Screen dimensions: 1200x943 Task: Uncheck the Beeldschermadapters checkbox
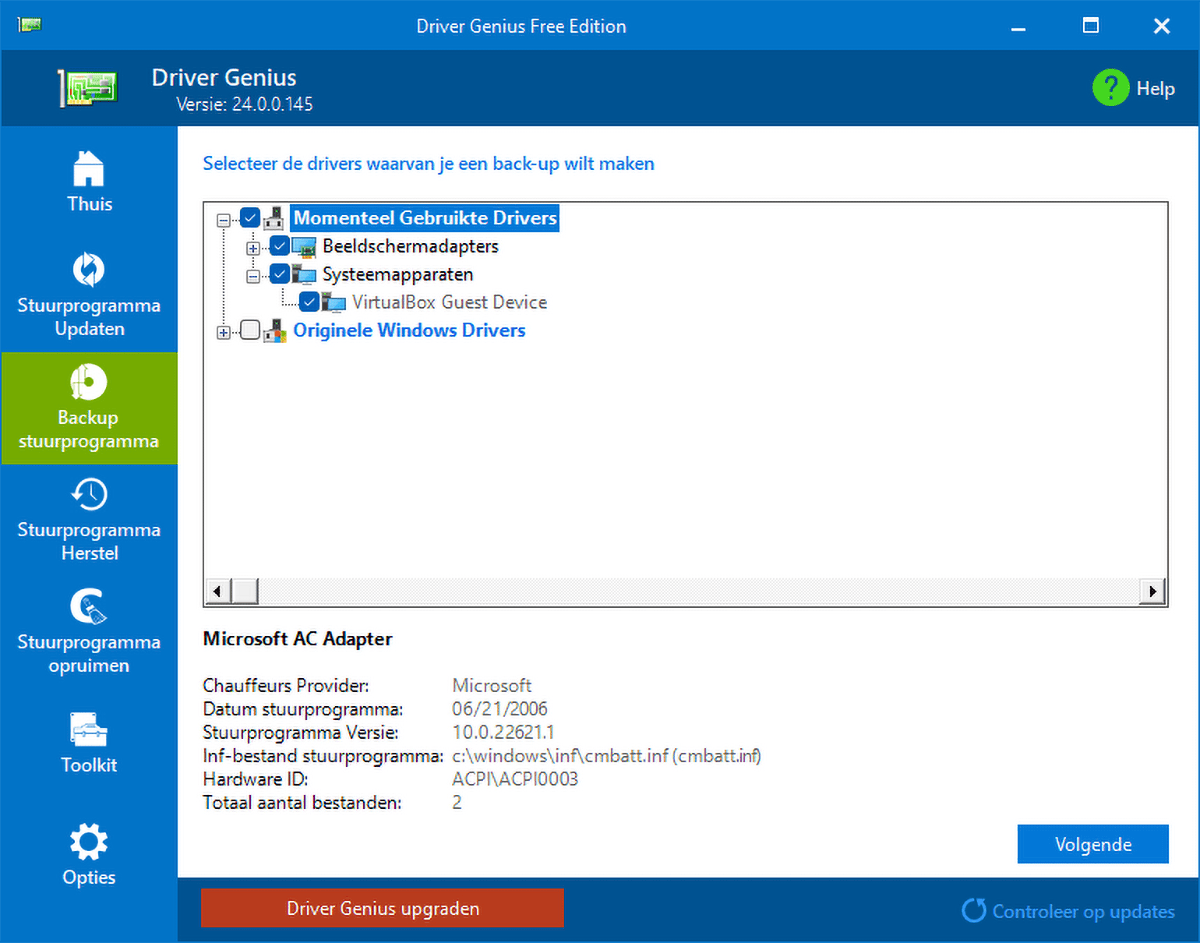tap(280, 246)
